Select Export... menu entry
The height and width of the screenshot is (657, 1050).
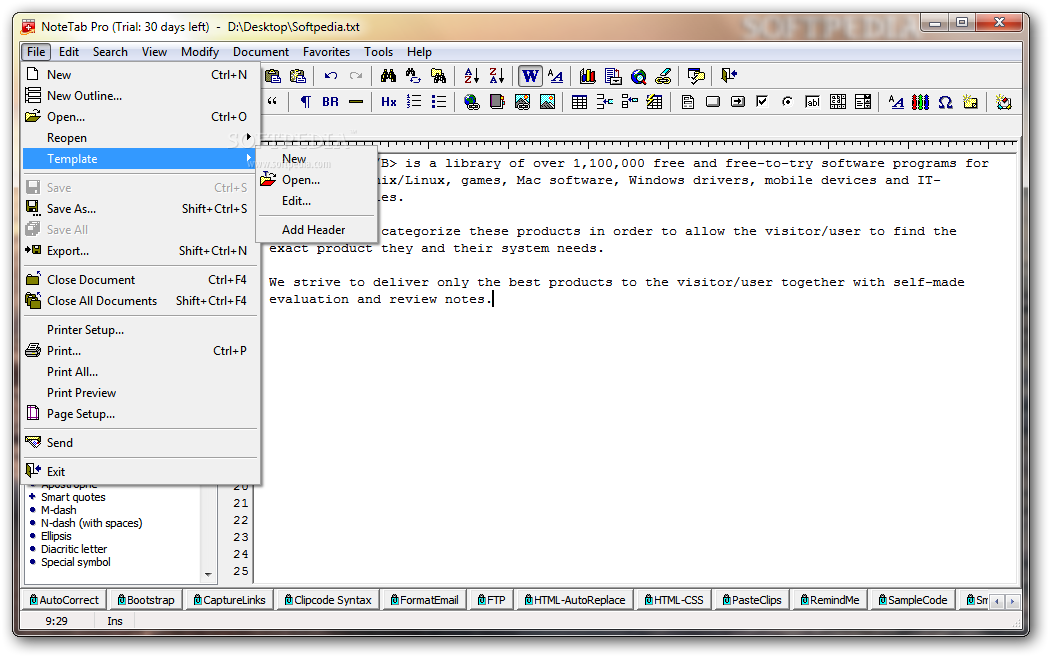[x=141, y=250]
